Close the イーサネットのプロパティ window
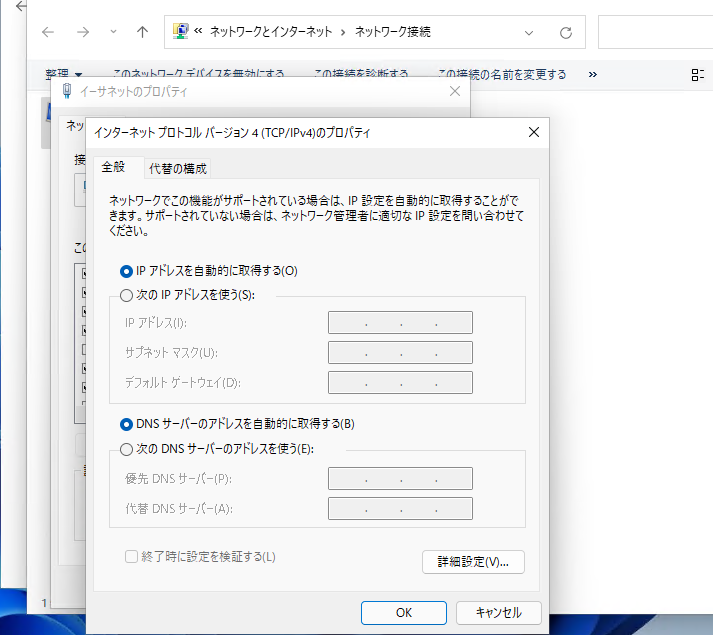Screen dimensions: 713x635 click(456, 91)
